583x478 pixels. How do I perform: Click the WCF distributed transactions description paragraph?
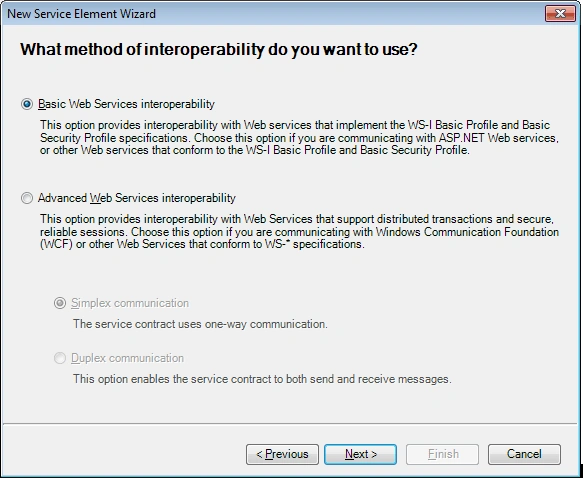(299, 232)
